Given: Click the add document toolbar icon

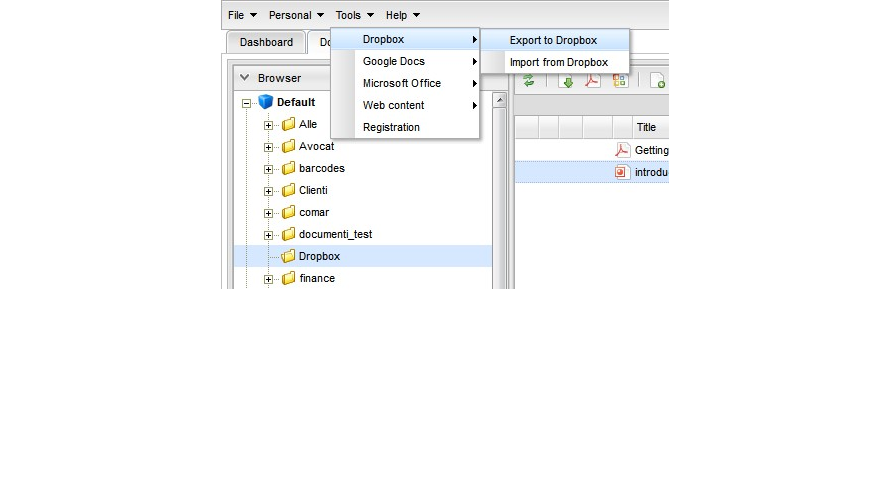Looking at the screenshot, I should [657, 81].
